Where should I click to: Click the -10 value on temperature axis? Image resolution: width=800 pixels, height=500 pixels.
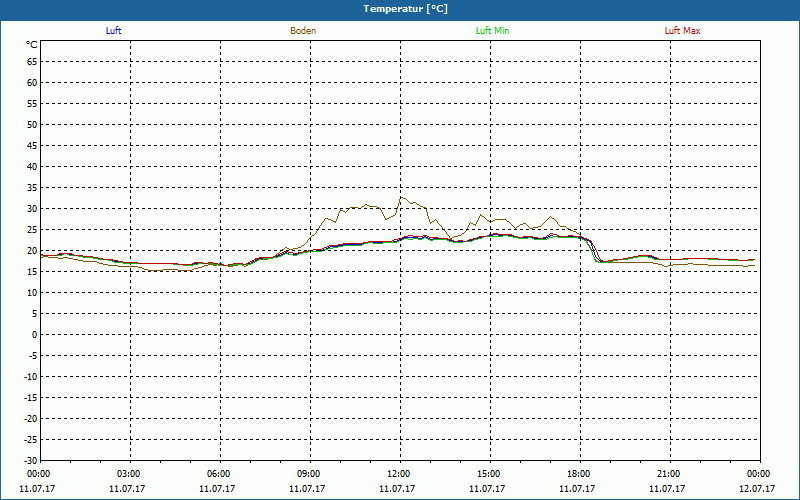click(31, 377)
